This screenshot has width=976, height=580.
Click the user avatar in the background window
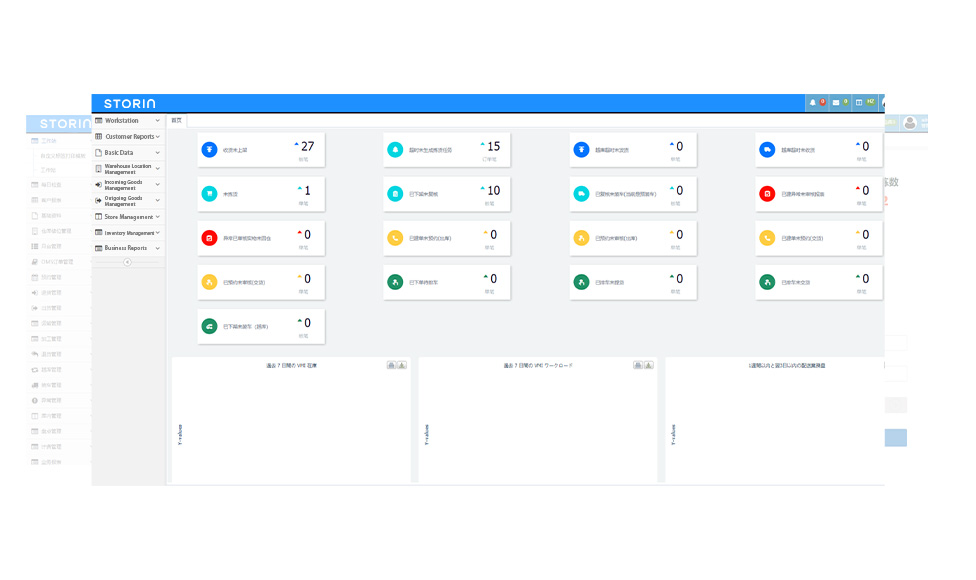910,123
